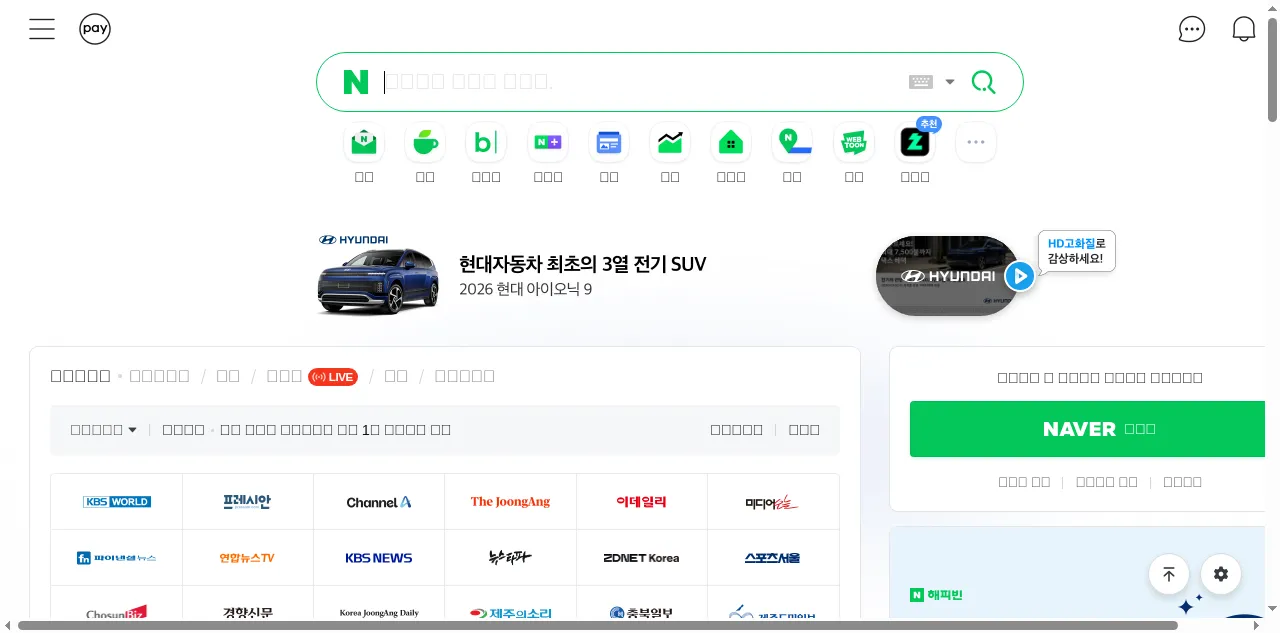Open ZDNET Korea logo
Screen dimensions: 1280x633
pyautogui.click(x=642, y=558)
